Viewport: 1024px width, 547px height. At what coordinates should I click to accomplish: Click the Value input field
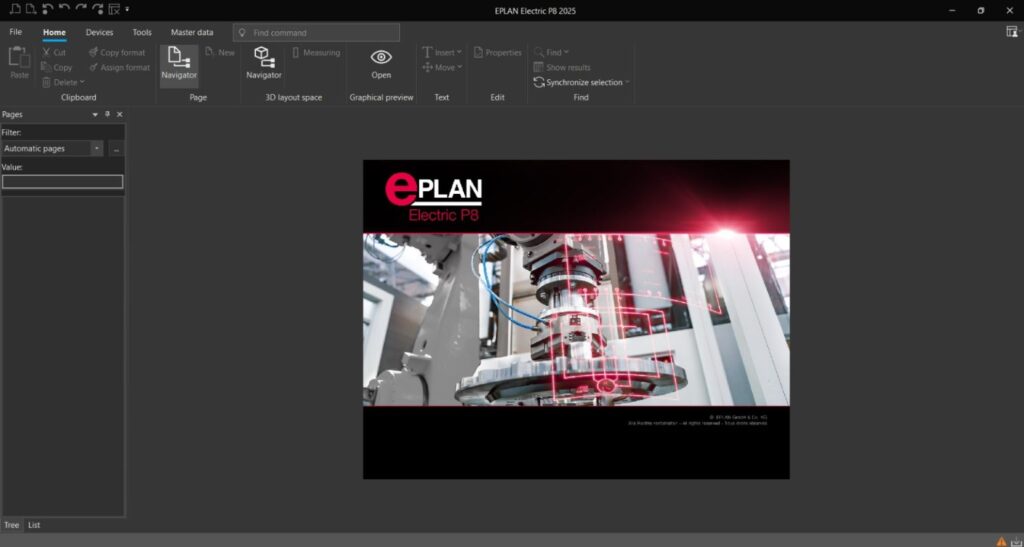63,182
